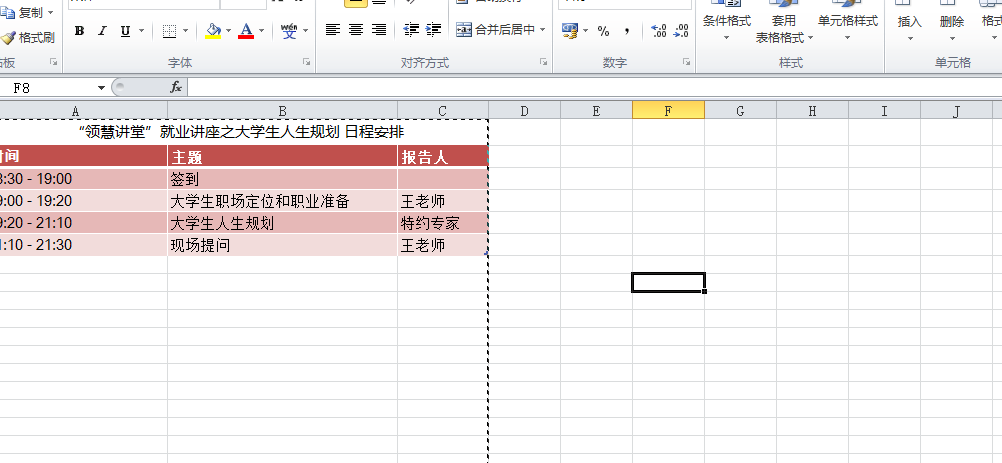Click cell 大学生人生规划
The image size is (1002, 463).
[x=282, y=223]
